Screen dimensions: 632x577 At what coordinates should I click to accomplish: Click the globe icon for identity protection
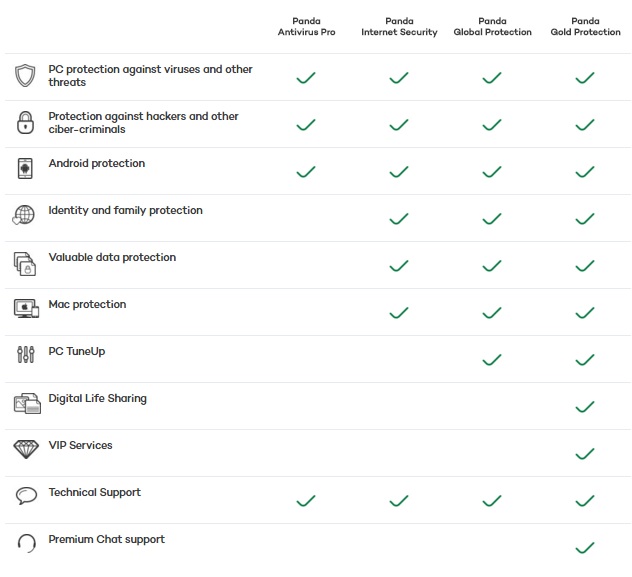click(x=25, y=215)
